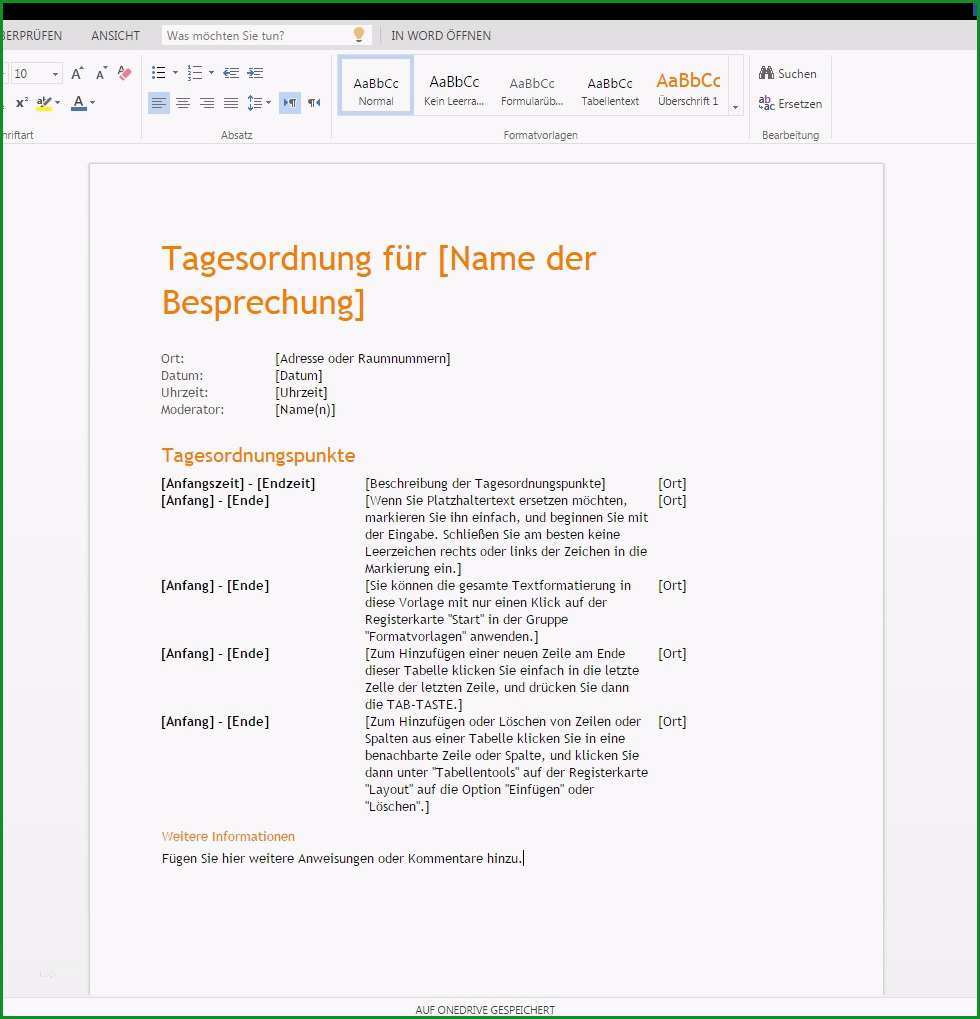Image resolution: width=980 pixels, height=1019 pixels.
Task: Toggle left-to-right text direction
Action: click(x=290, y=103)
